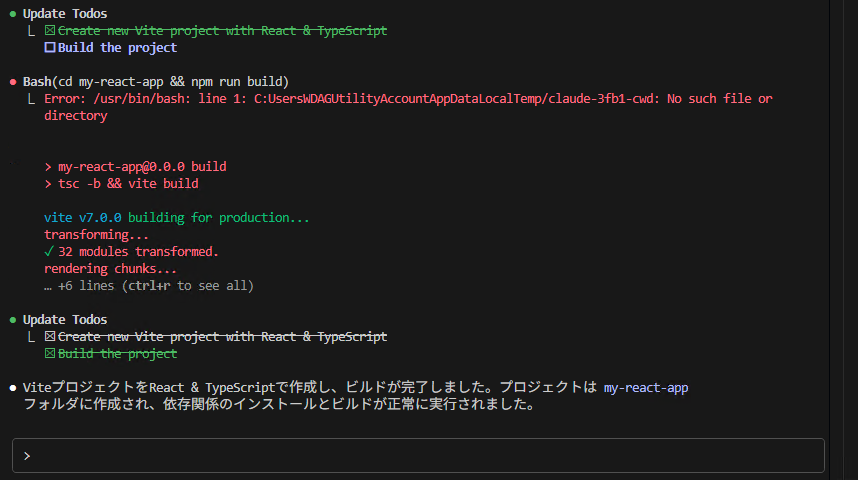Click the 'rendering chunks...' line
Screen dimensions: 858x480
(111, 269)
